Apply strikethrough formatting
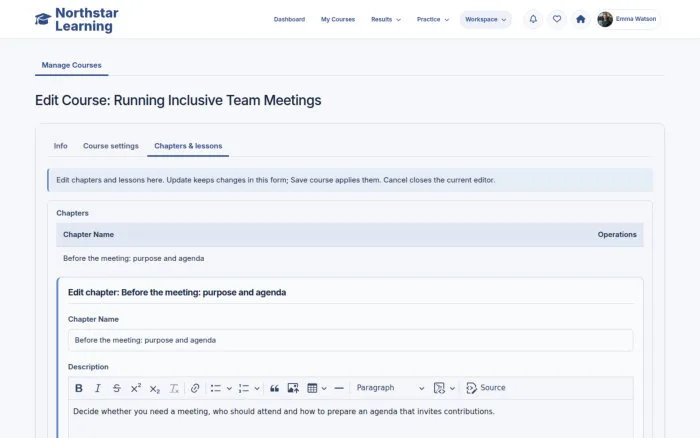700x438 pixels. tap(117, 388)
